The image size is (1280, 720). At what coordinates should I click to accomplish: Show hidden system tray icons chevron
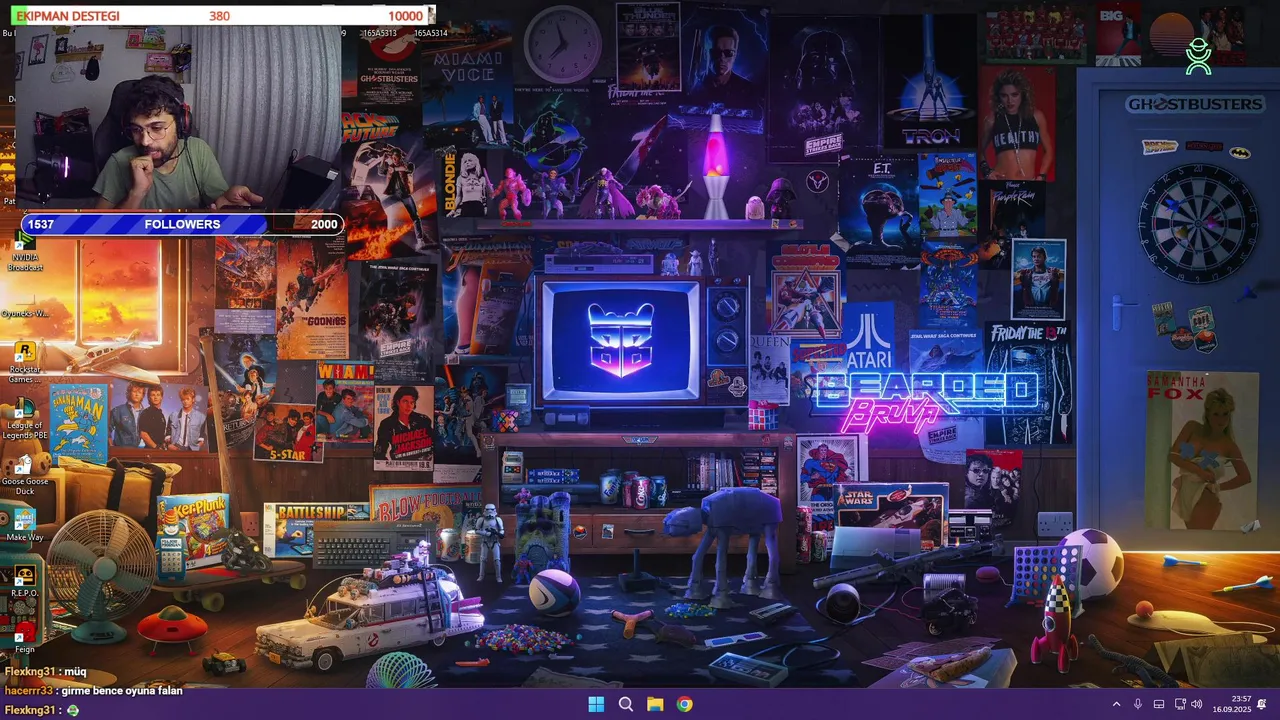(x=1117, y=704)
